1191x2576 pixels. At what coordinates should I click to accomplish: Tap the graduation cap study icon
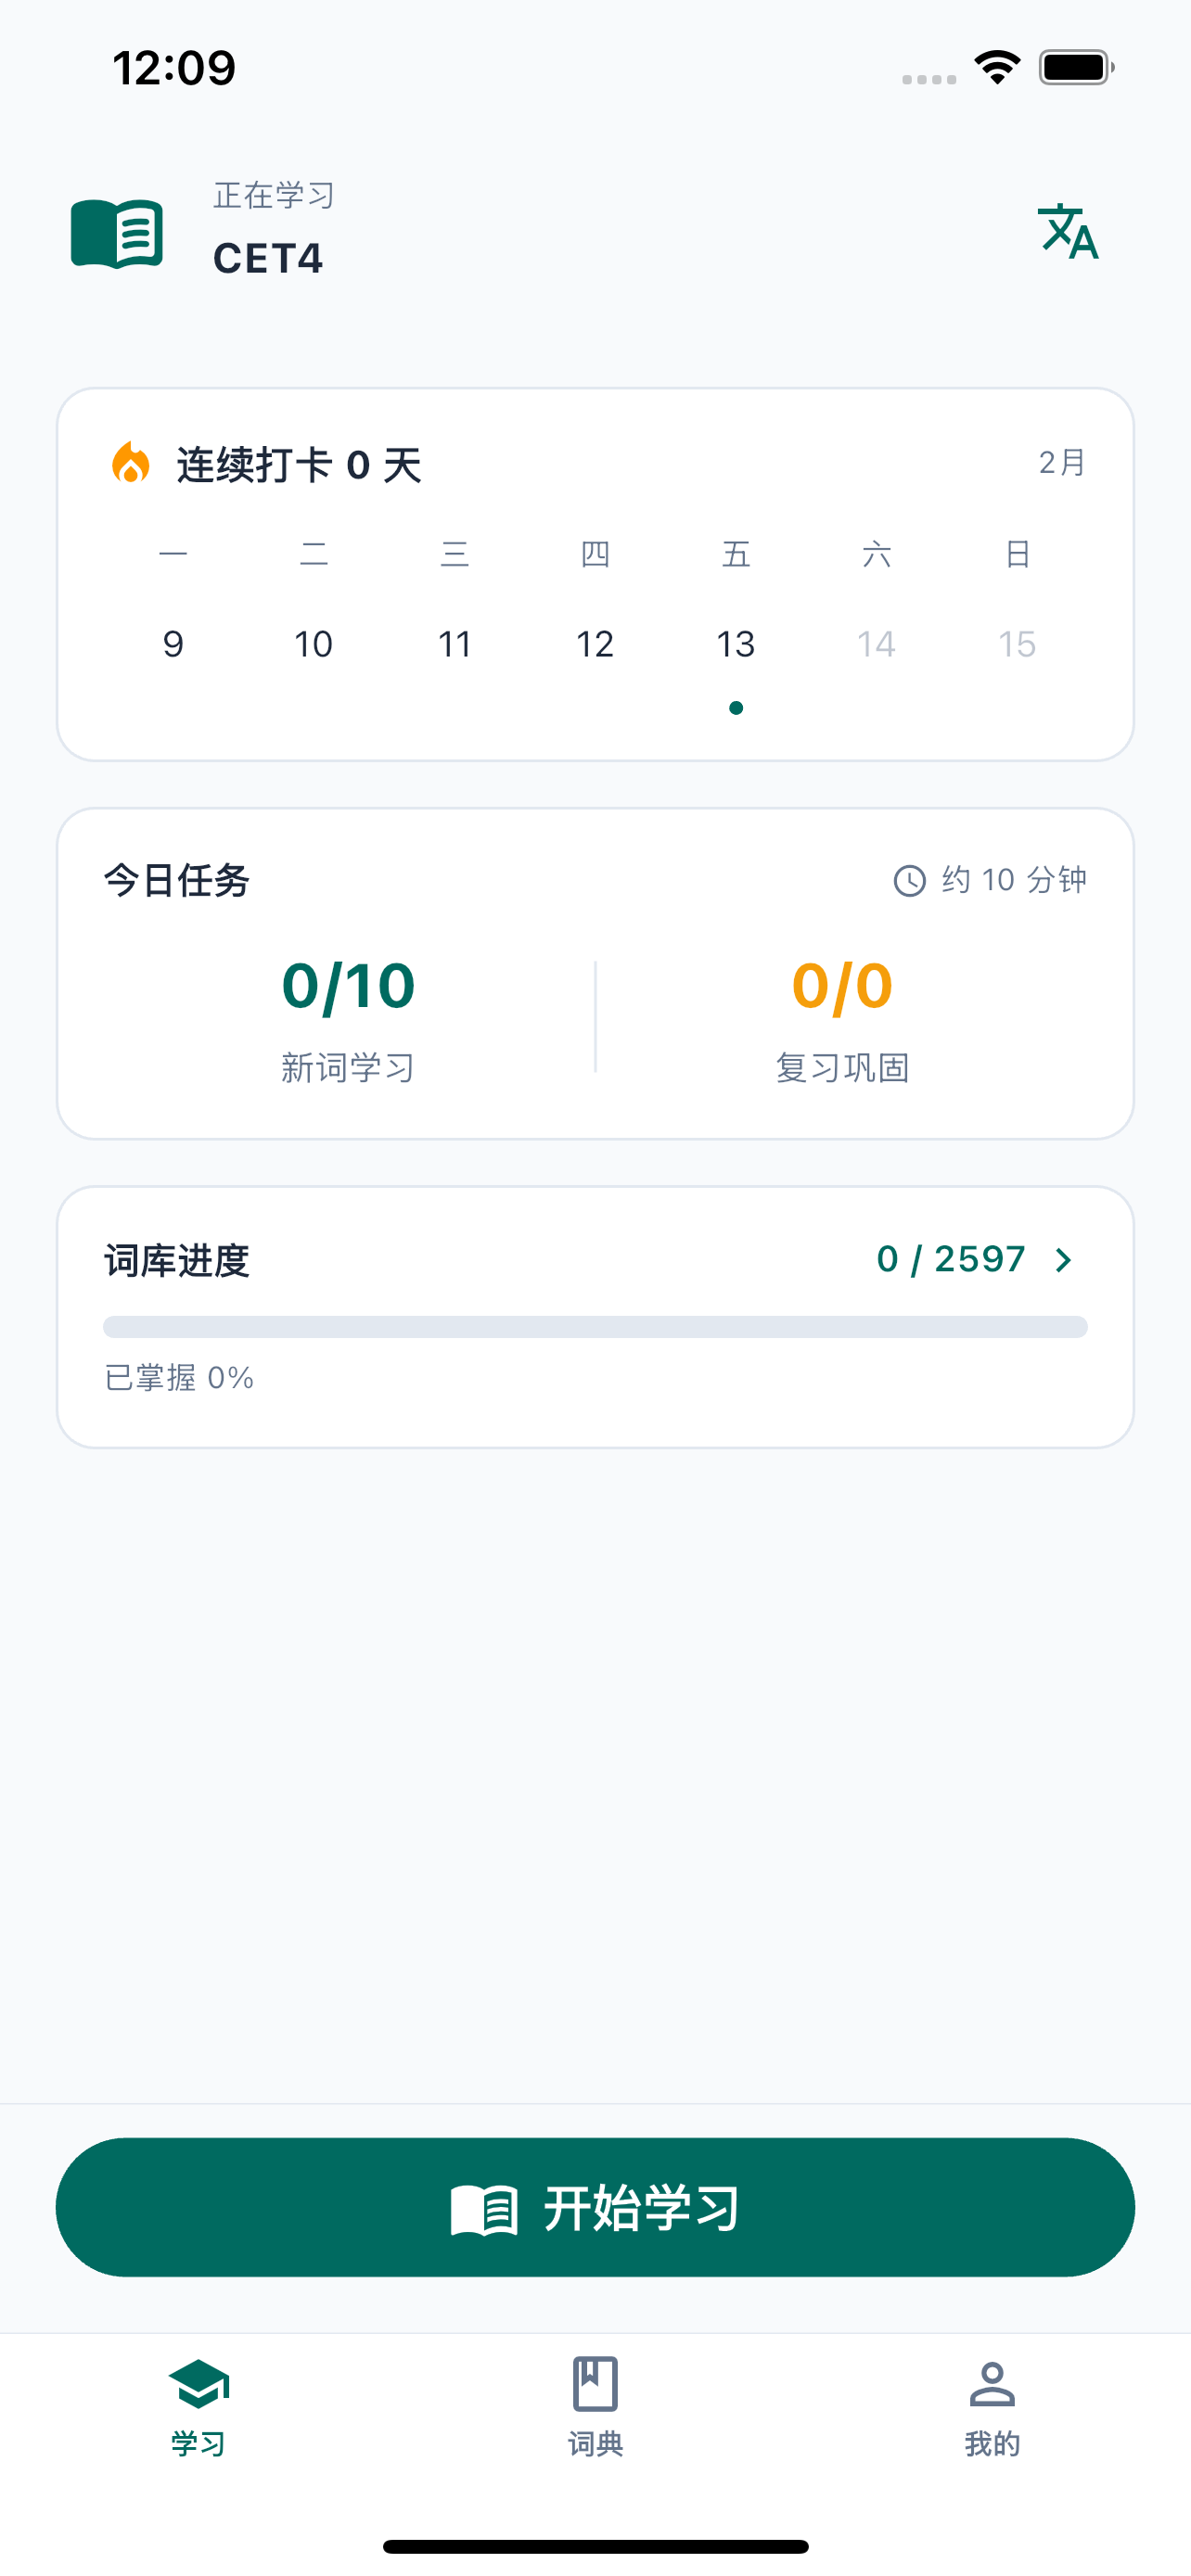198,2384
